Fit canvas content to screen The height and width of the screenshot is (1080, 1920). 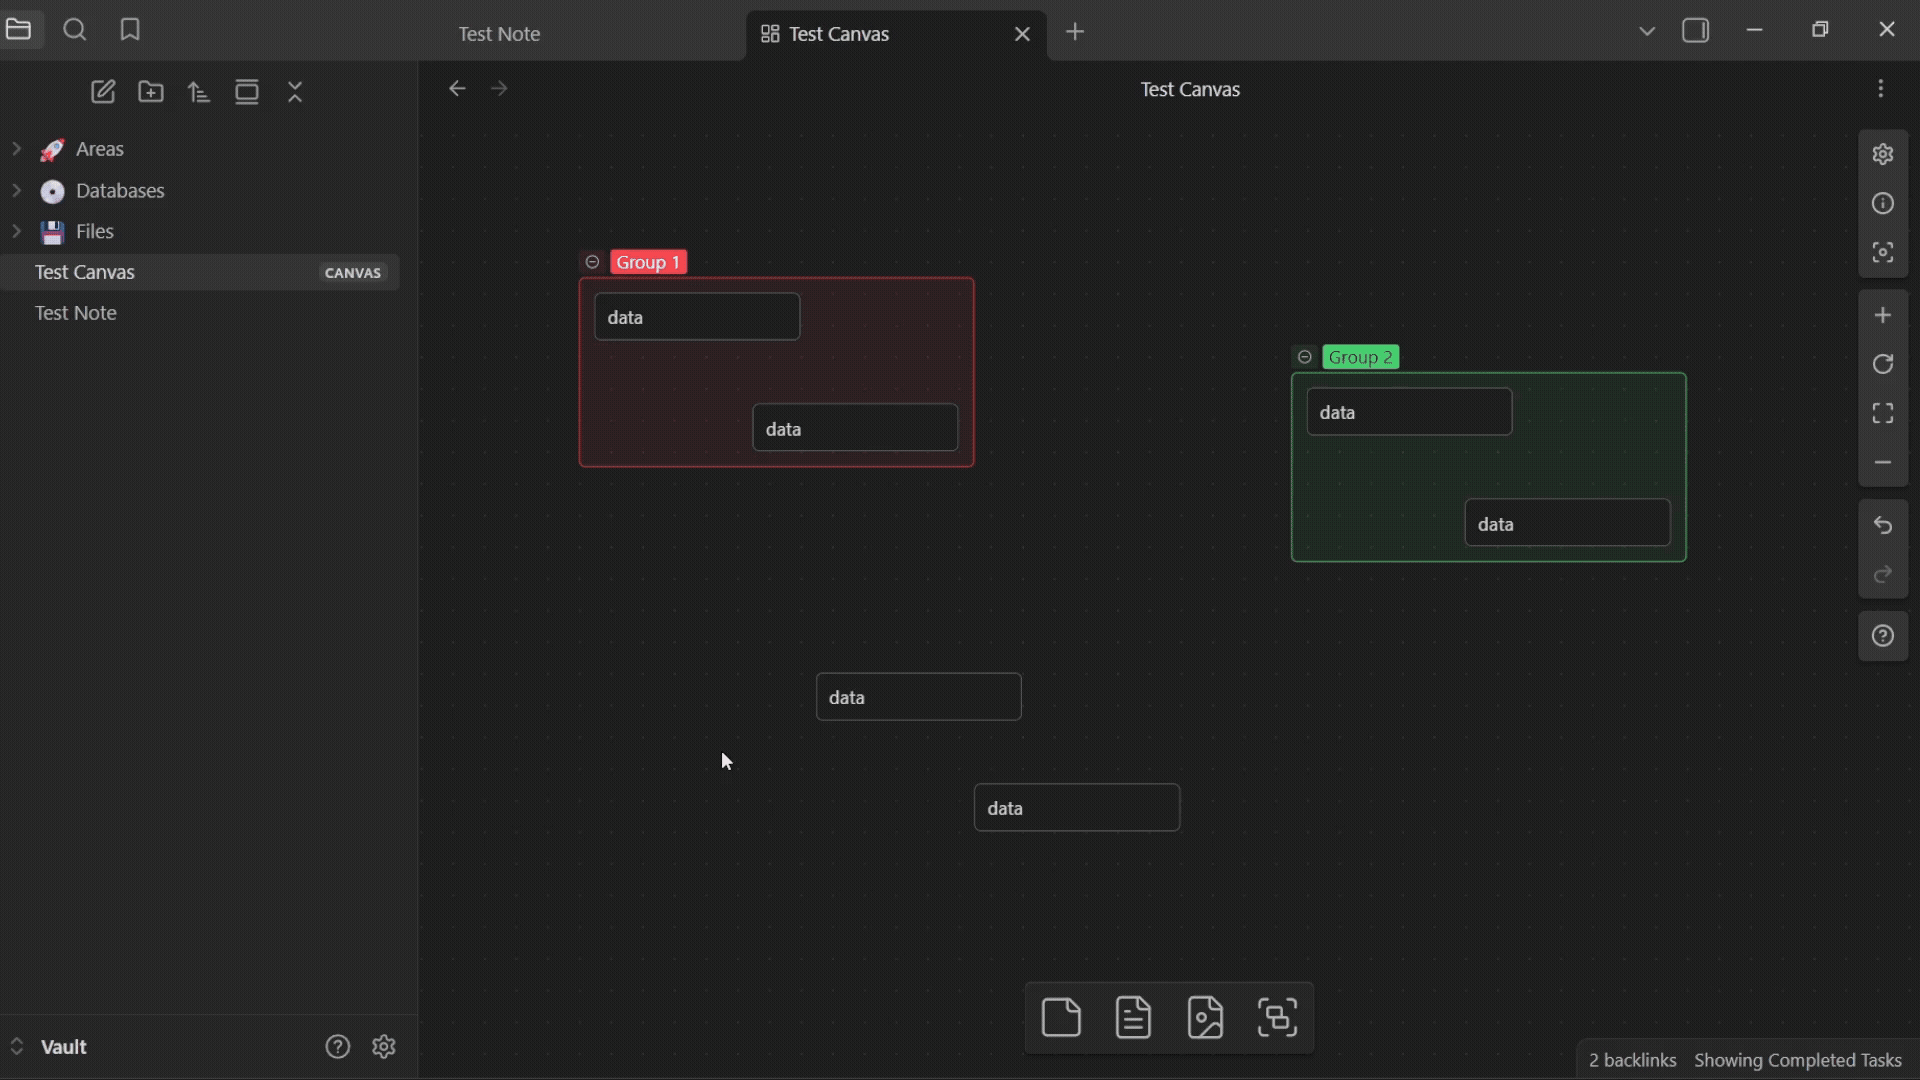(x=1884, y=412)
